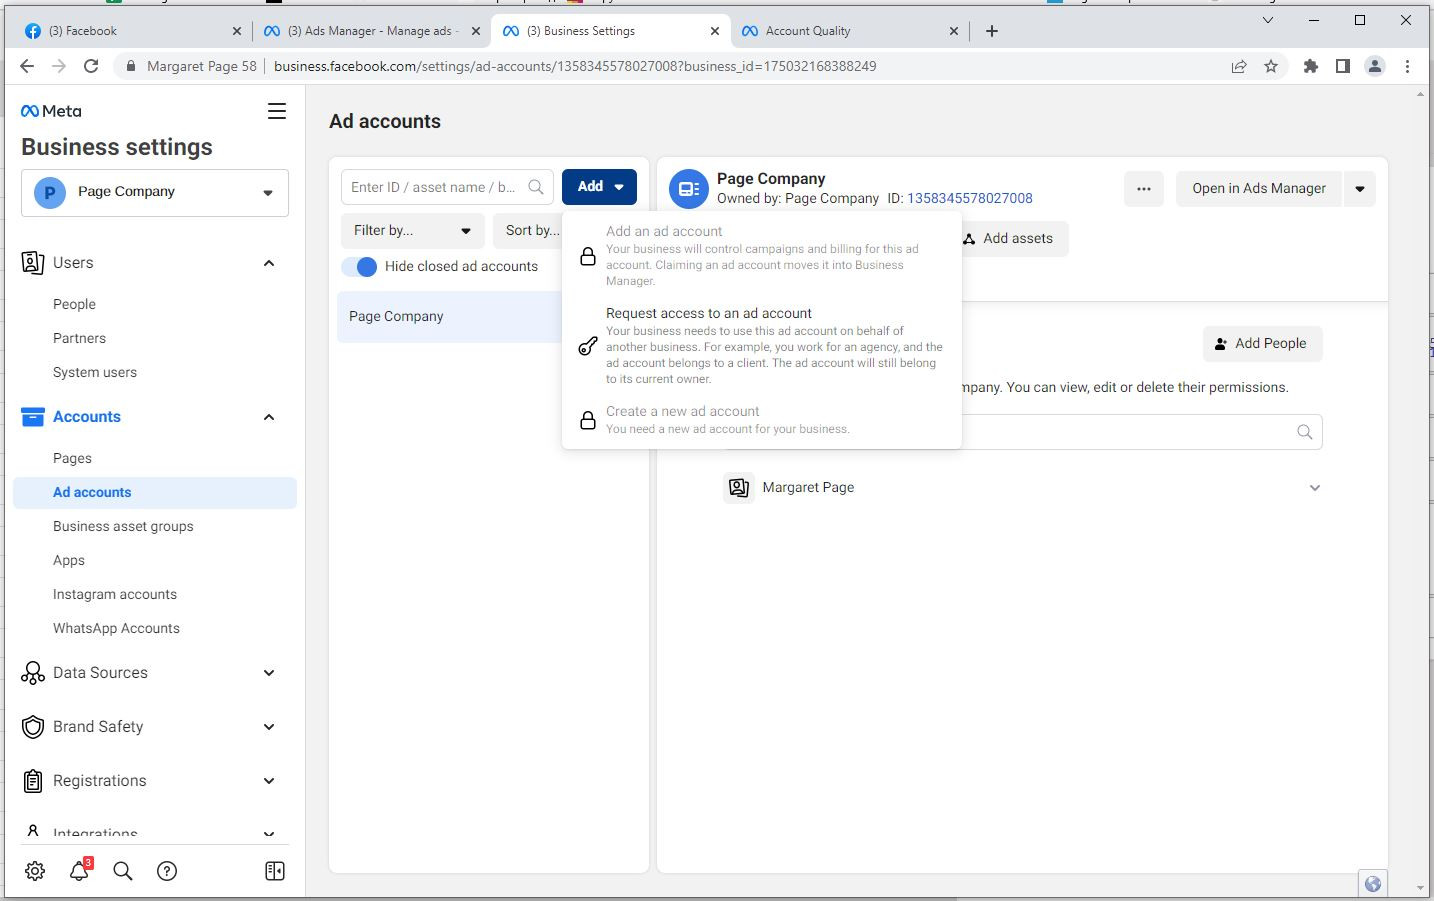Open People under Users

pyautogui.click(x=74, y=304)
